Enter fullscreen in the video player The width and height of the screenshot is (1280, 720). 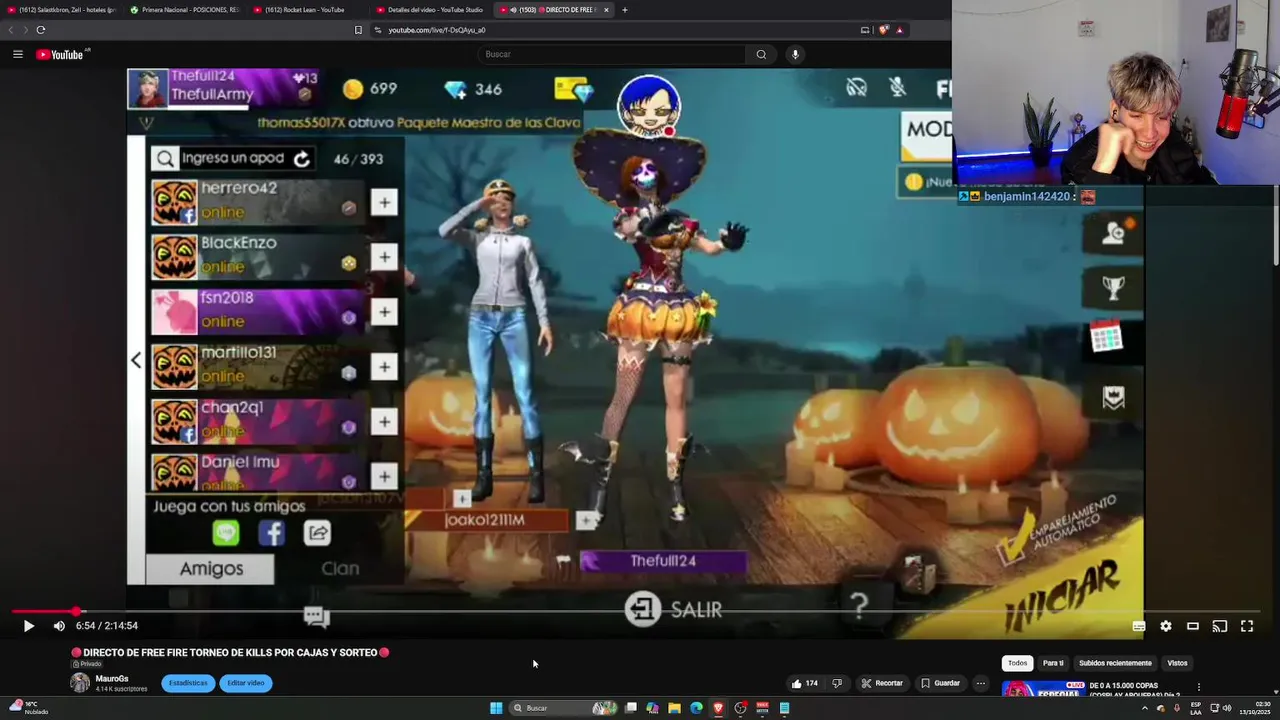pos(1247,626)
